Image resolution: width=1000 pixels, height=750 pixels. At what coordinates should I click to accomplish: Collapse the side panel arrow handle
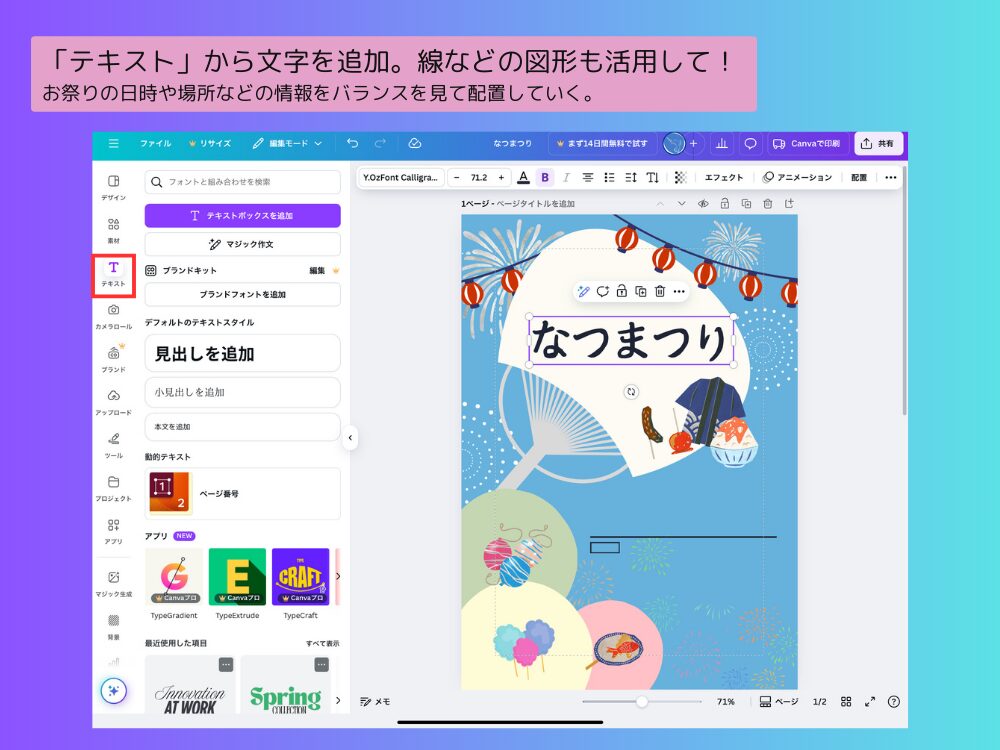350,437
